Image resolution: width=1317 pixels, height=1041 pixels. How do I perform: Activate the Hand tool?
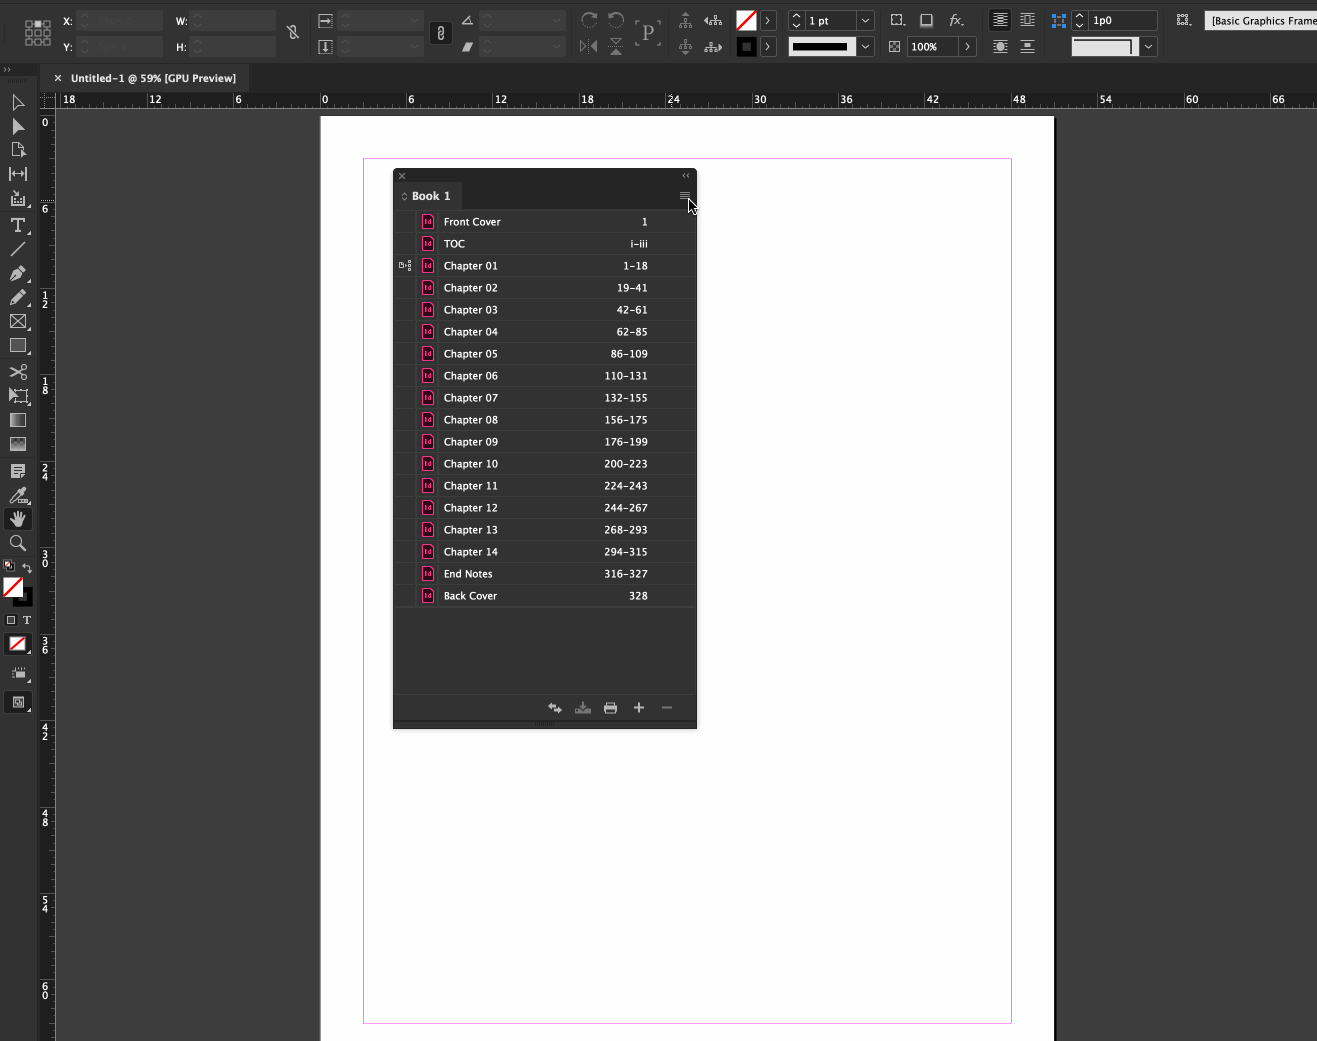point(18,519)
